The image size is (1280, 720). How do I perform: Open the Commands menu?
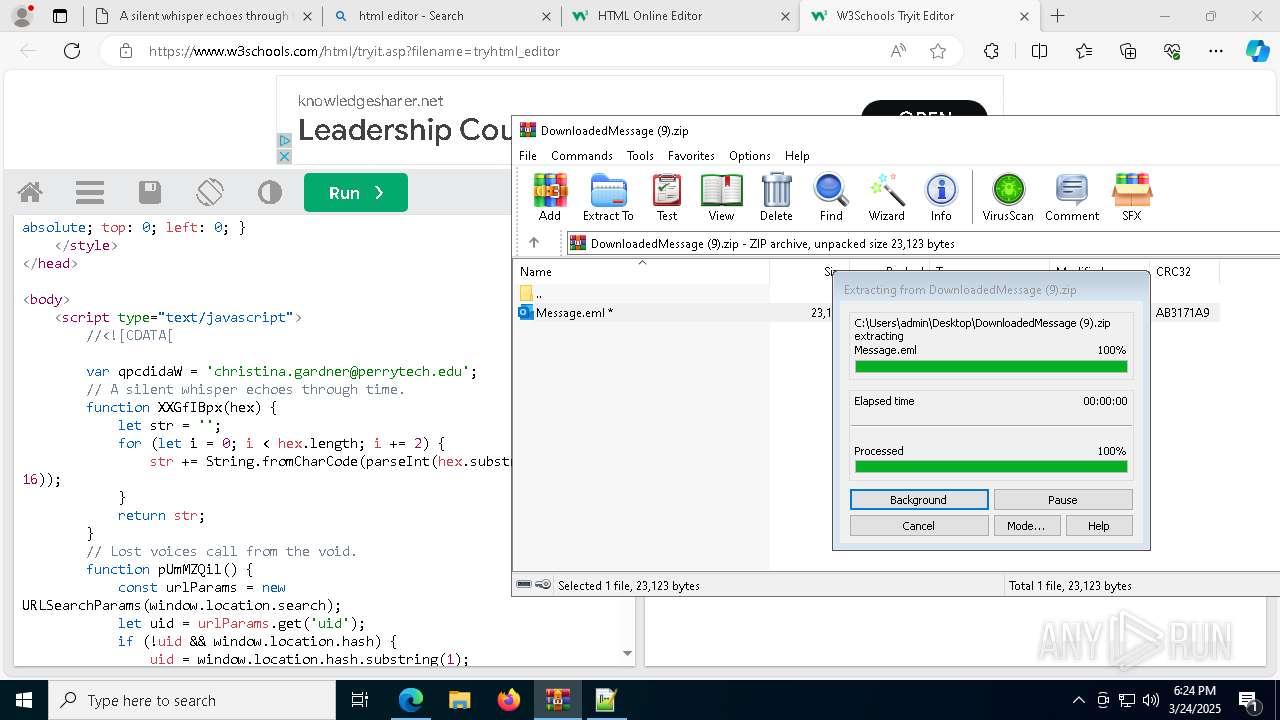point(582,156)
